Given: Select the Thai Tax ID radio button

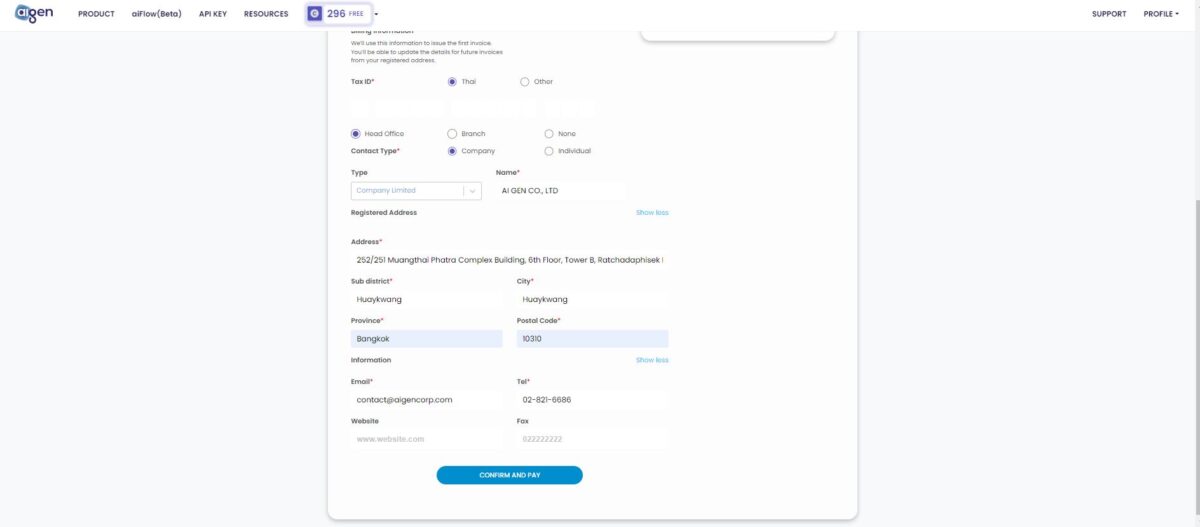Looking at the screenshot, I should 452,82.
